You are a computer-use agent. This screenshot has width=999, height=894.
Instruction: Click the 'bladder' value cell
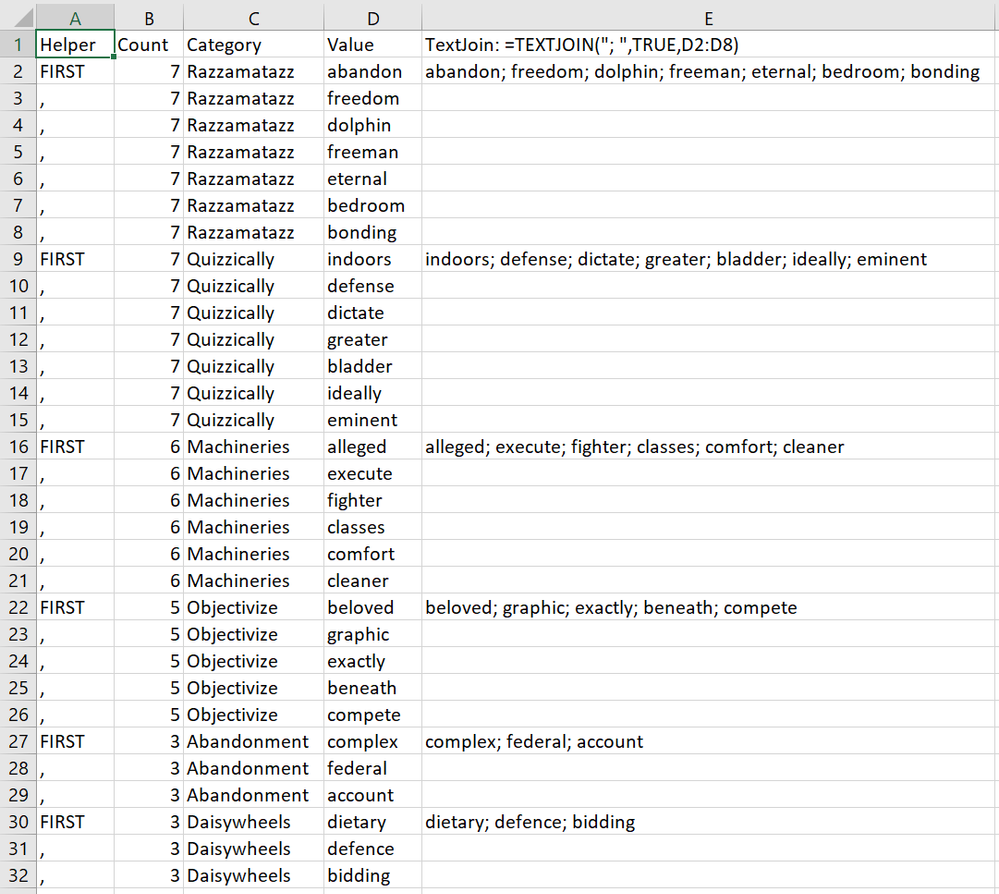coord(373,366)
